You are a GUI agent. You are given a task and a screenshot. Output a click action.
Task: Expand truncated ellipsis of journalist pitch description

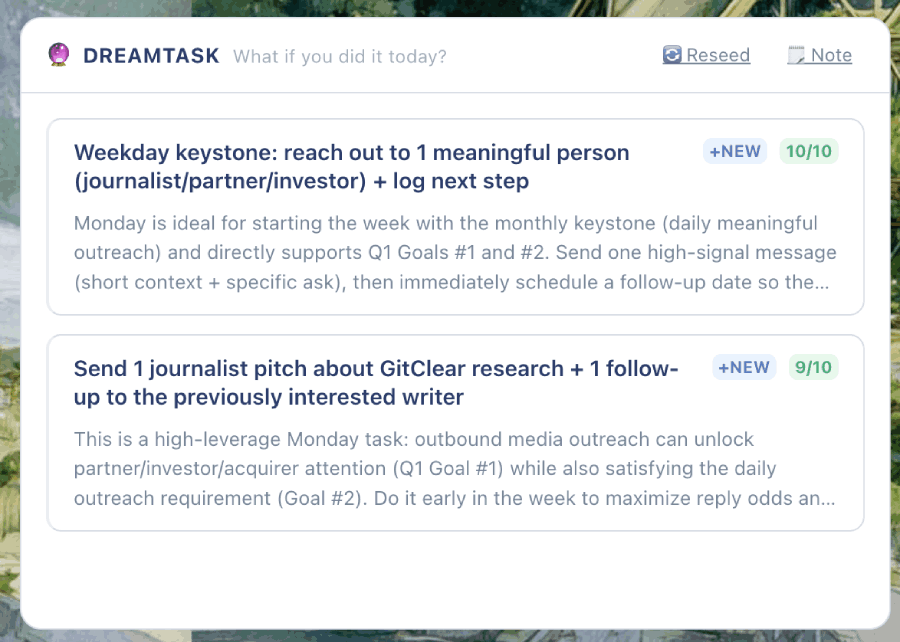(828, 498)
